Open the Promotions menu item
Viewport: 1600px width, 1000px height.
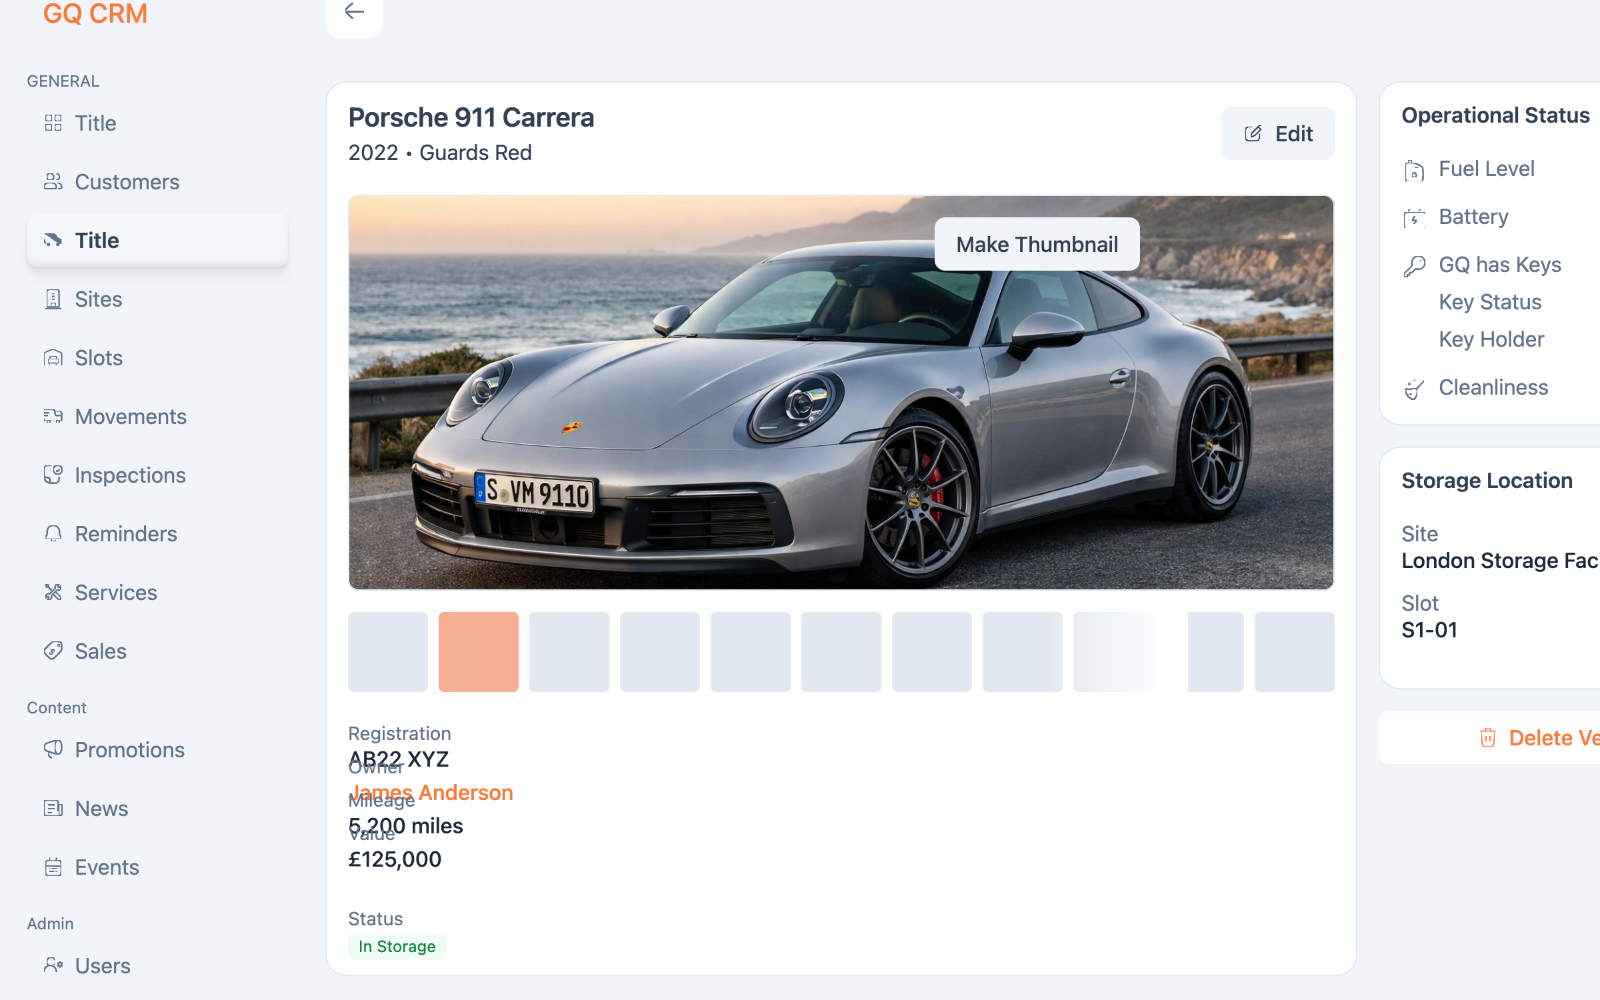157,750
